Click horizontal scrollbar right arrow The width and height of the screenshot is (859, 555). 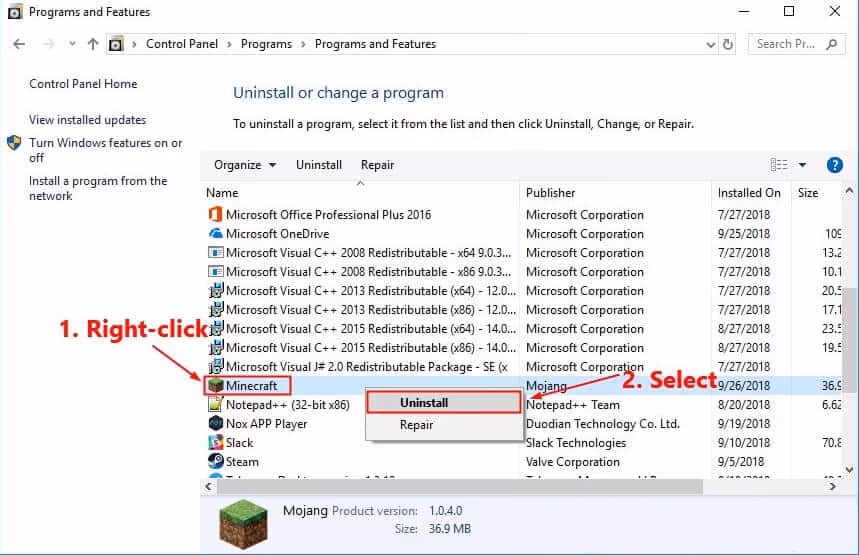pyautogui.click(x=833, y=486)
